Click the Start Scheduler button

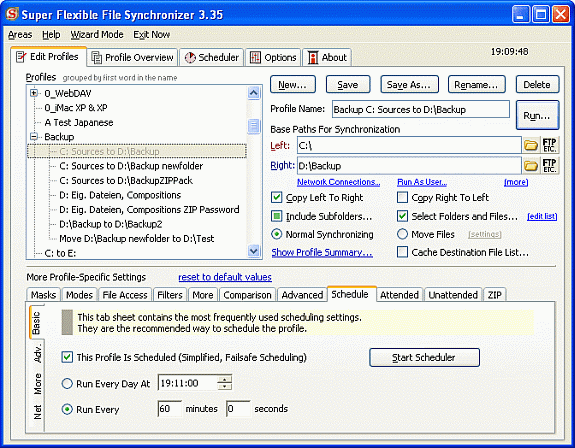pyautogui.click(x=424, y=357)
